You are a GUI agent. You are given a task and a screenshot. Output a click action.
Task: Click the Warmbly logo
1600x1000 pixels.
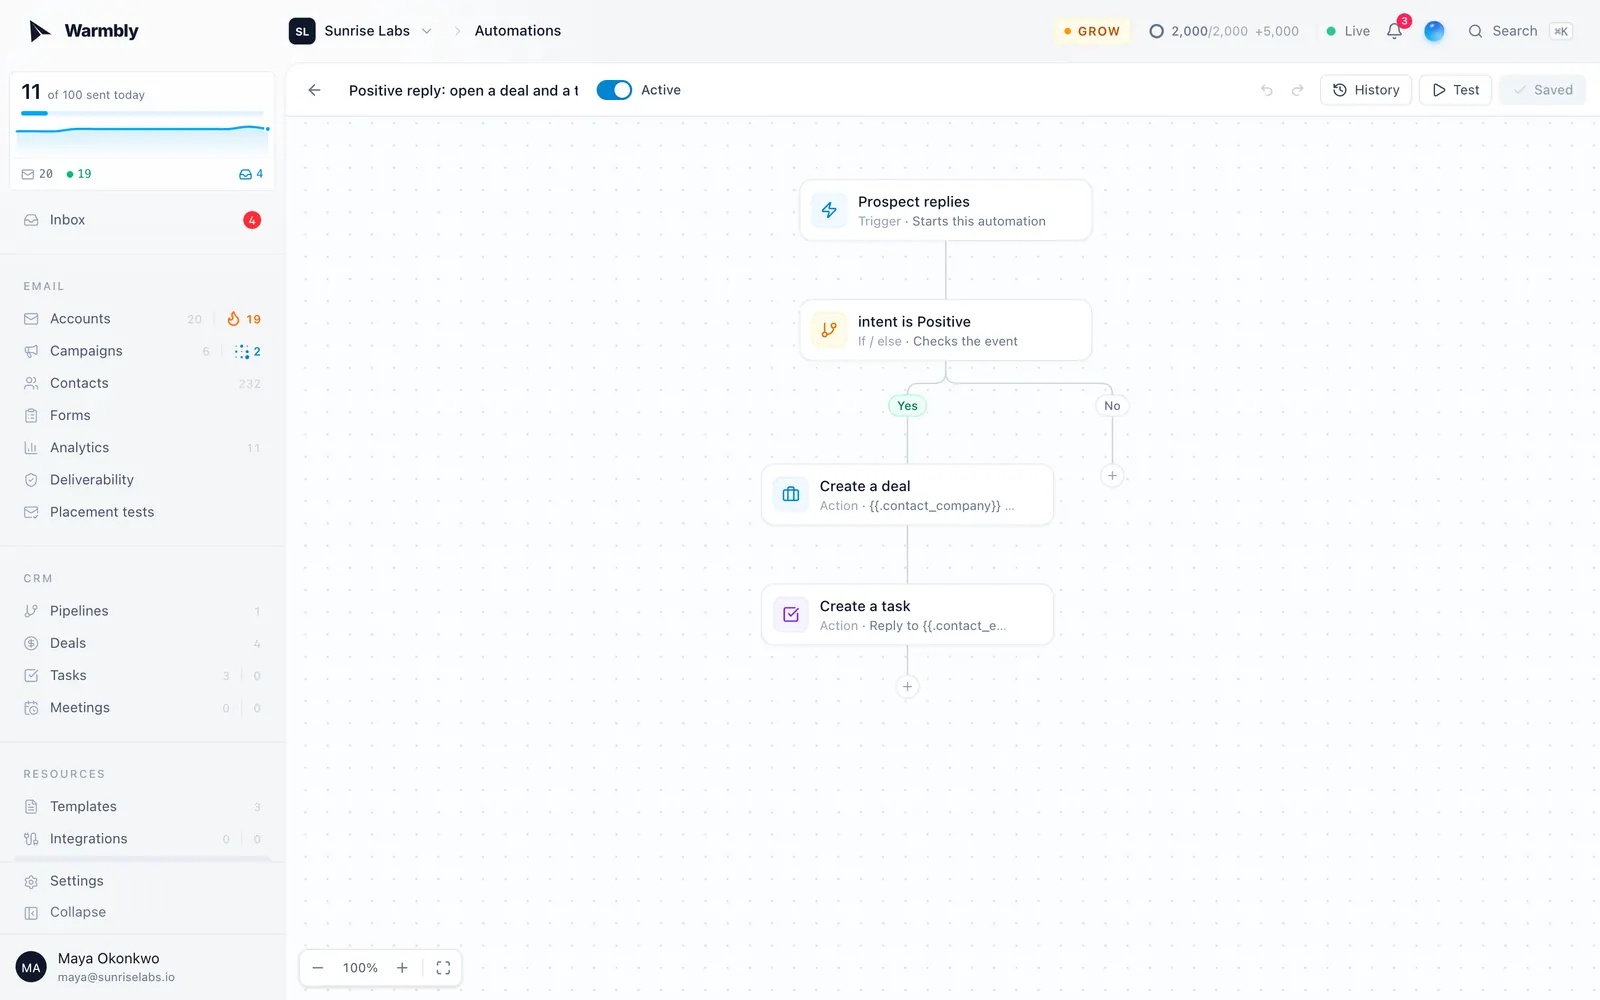(x=84, y=31)
